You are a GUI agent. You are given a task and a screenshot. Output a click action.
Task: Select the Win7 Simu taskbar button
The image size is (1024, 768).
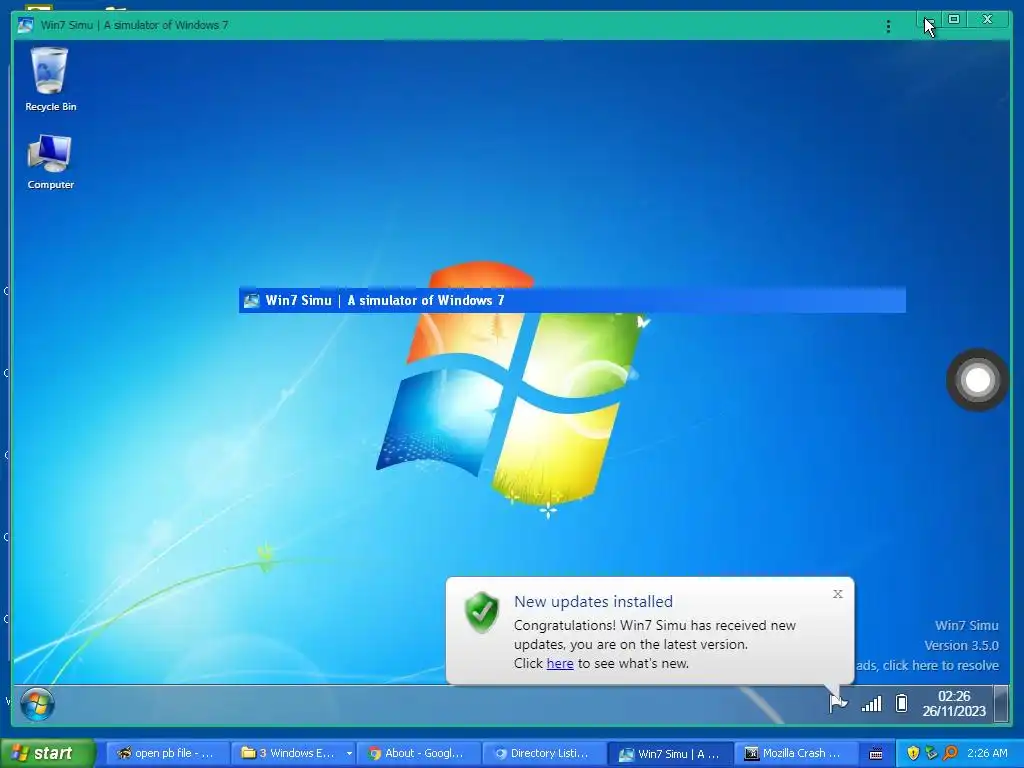click(670, 754)
